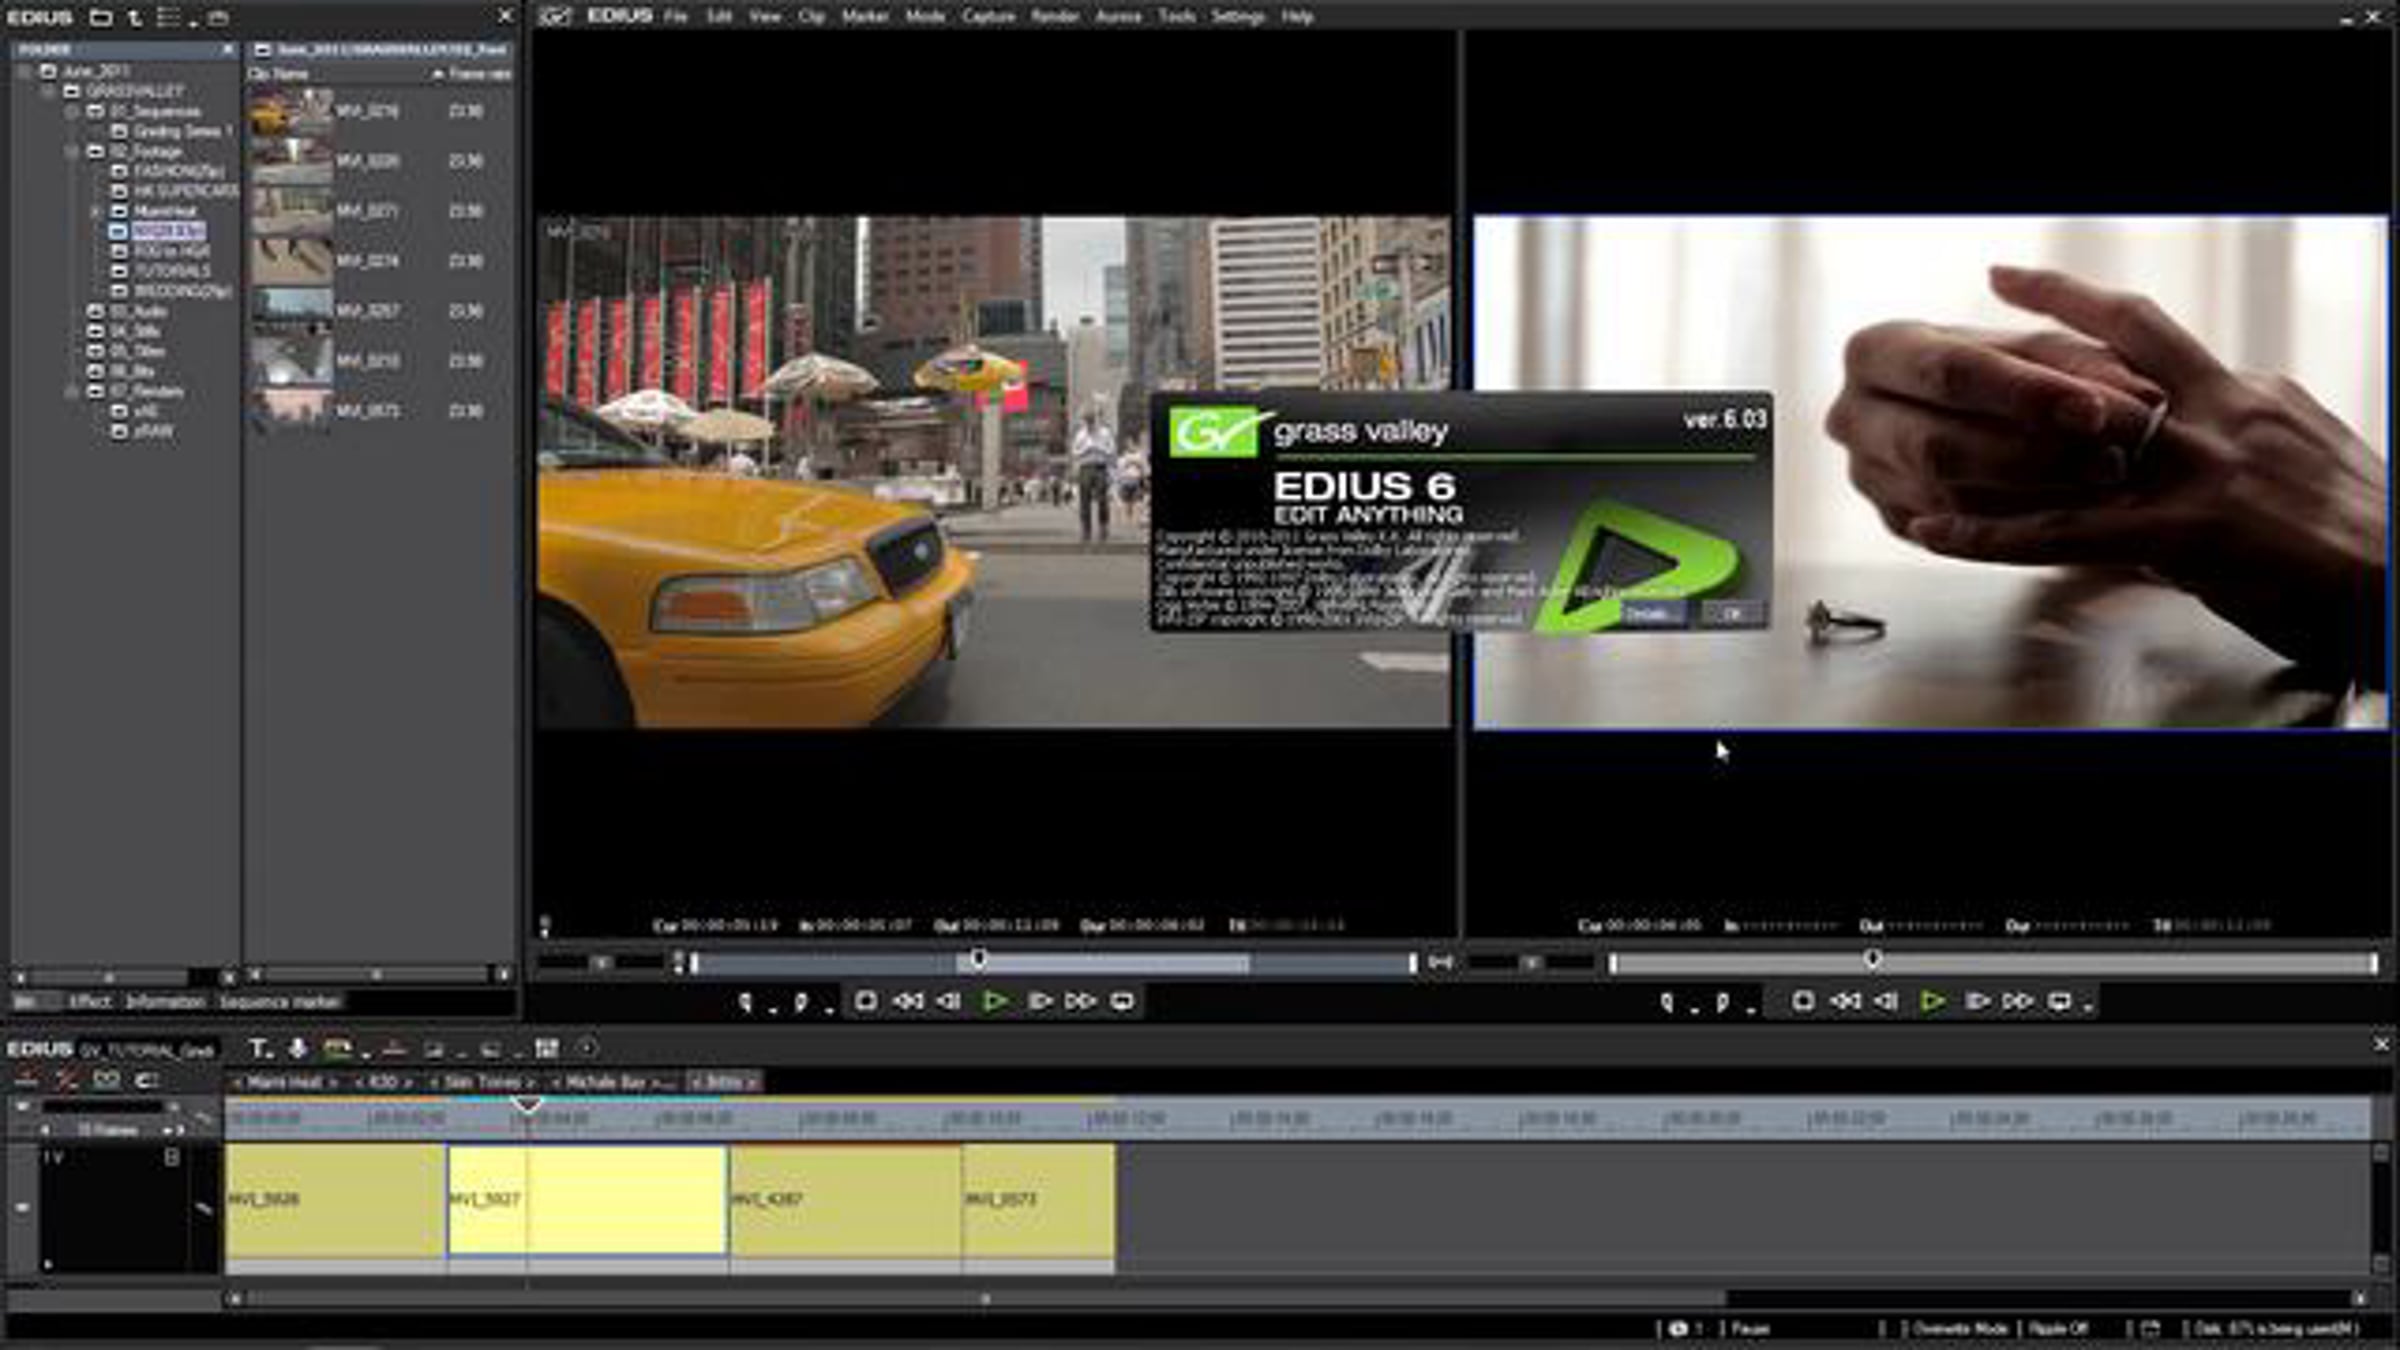Click OK in the EDIUS 6 about dialog
Viewport: 2400px width, 1350px height.
point(1734,613)
